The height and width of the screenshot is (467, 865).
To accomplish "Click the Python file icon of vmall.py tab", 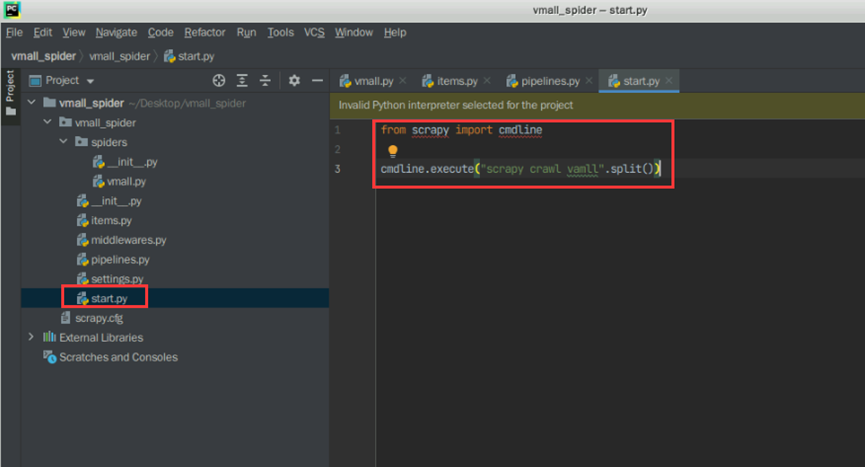I will point(345,81).
